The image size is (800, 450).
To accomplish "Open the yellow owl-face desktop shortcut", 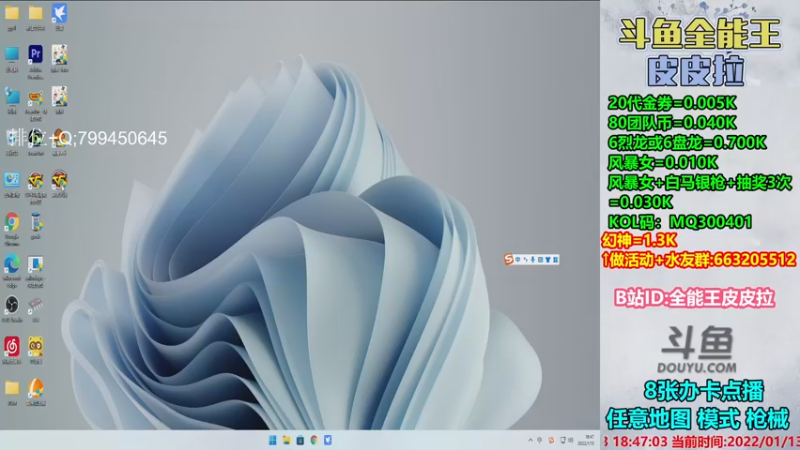I will coord(35,347).
